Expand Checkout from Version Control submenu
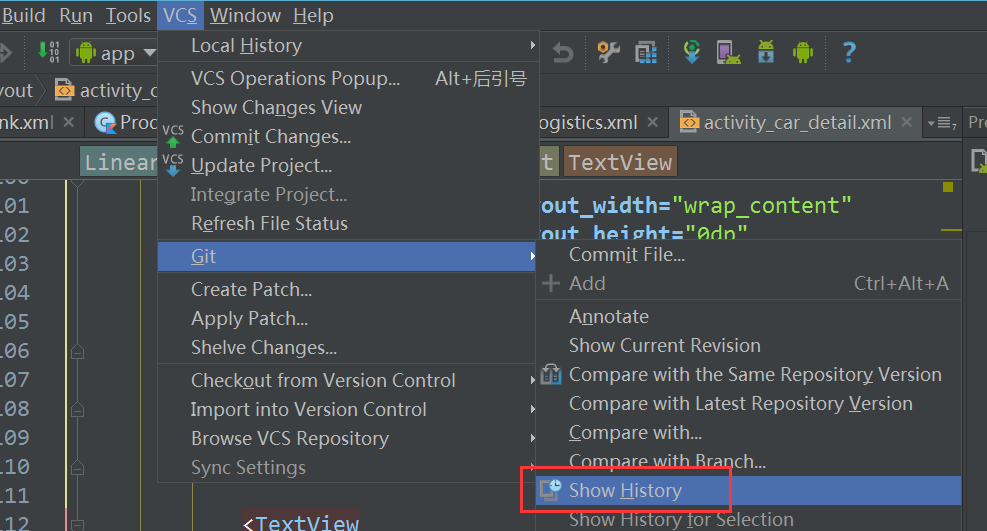This screenshot has width=987, height=531. tap(533, 380)
